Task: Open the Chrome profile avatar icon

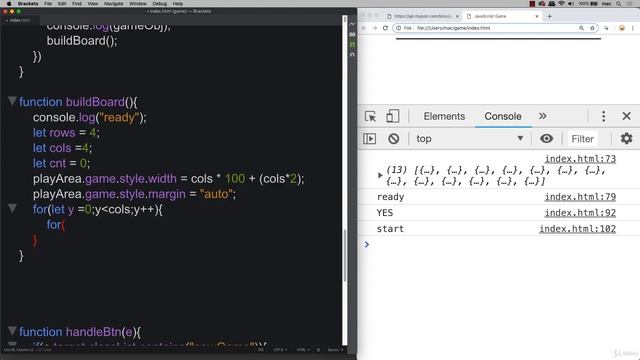Action: tap(622, 28)
